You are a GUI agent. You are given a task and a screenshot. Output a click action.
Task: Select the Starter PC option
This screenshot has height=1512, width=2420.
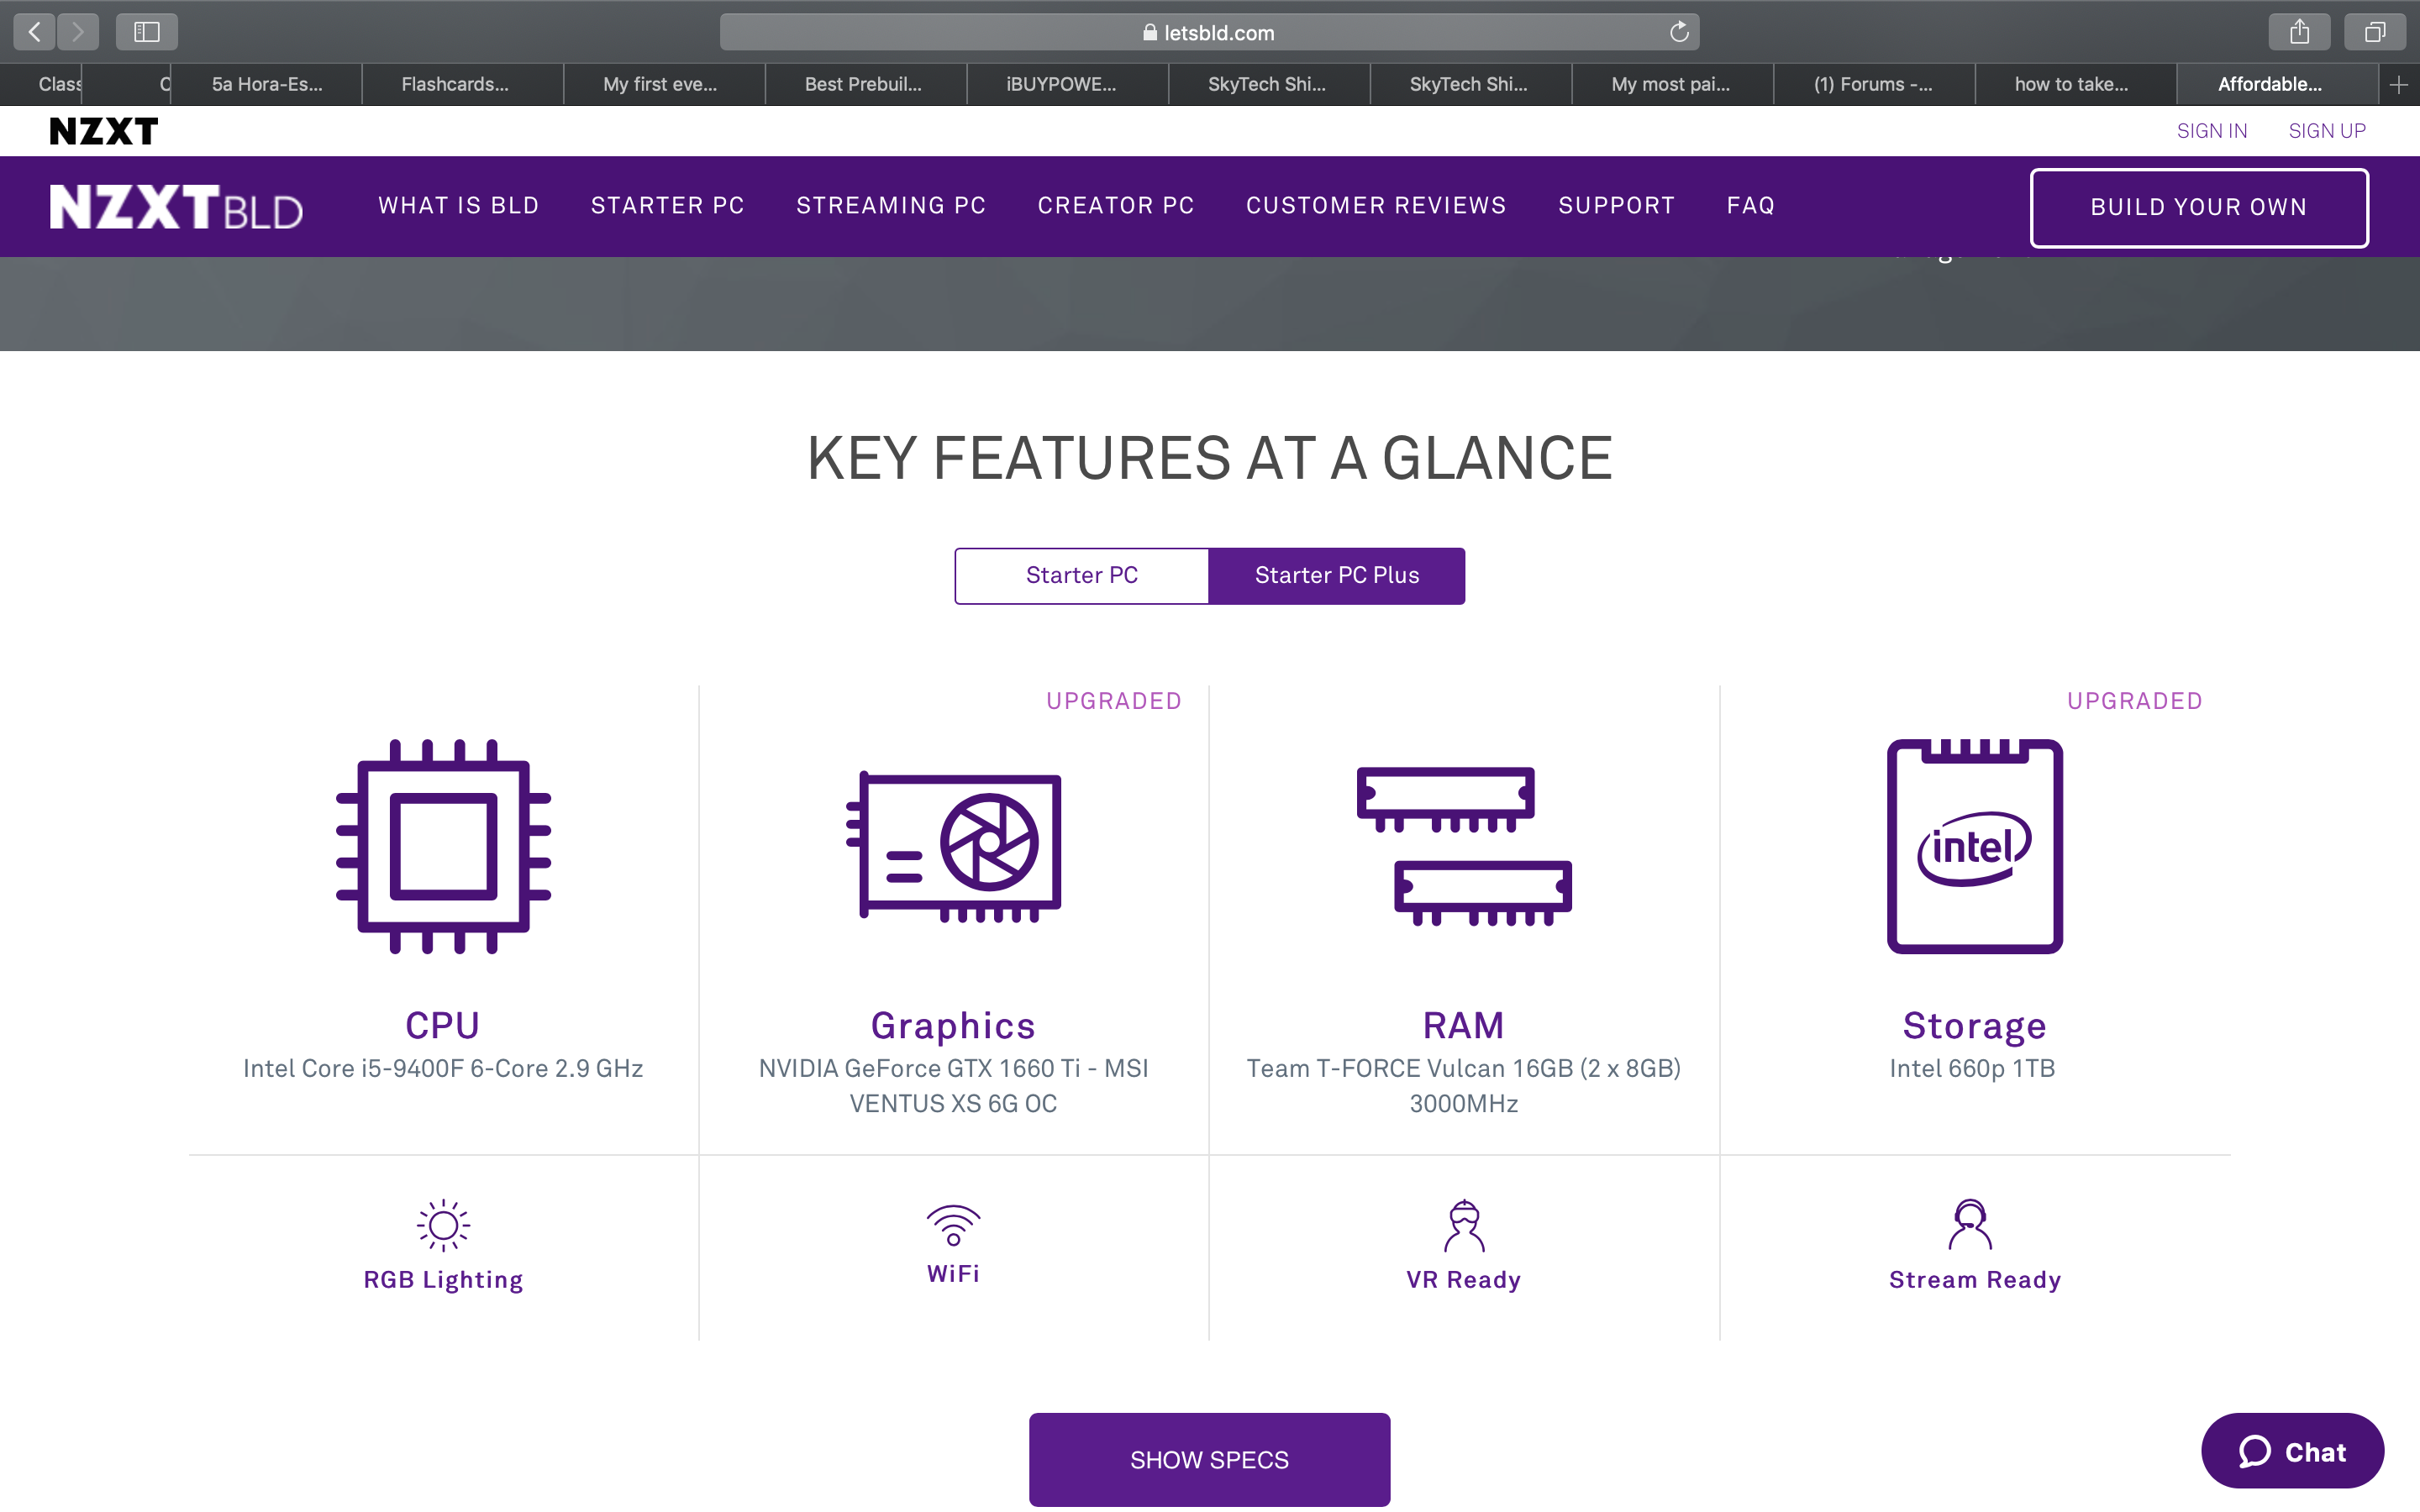click(x=1082, y=576)
